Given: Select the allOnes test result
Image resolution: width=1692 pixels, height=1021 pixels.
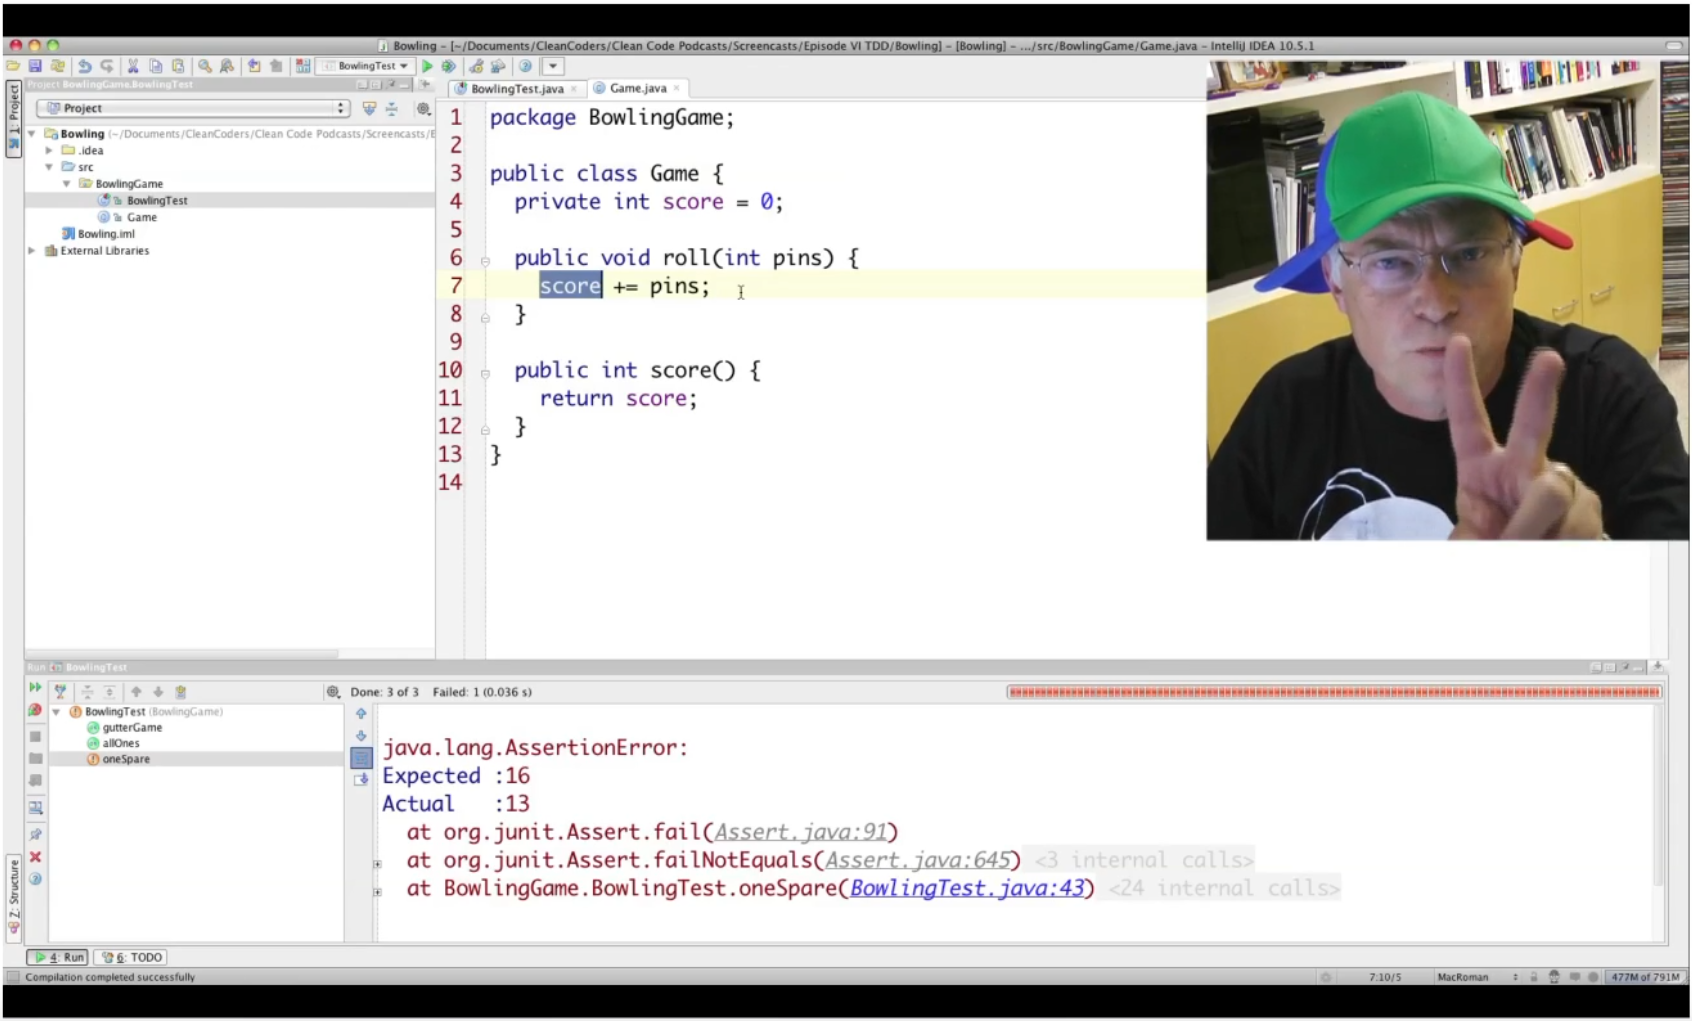Looking at the screenshot, I should tap(121, 743).
